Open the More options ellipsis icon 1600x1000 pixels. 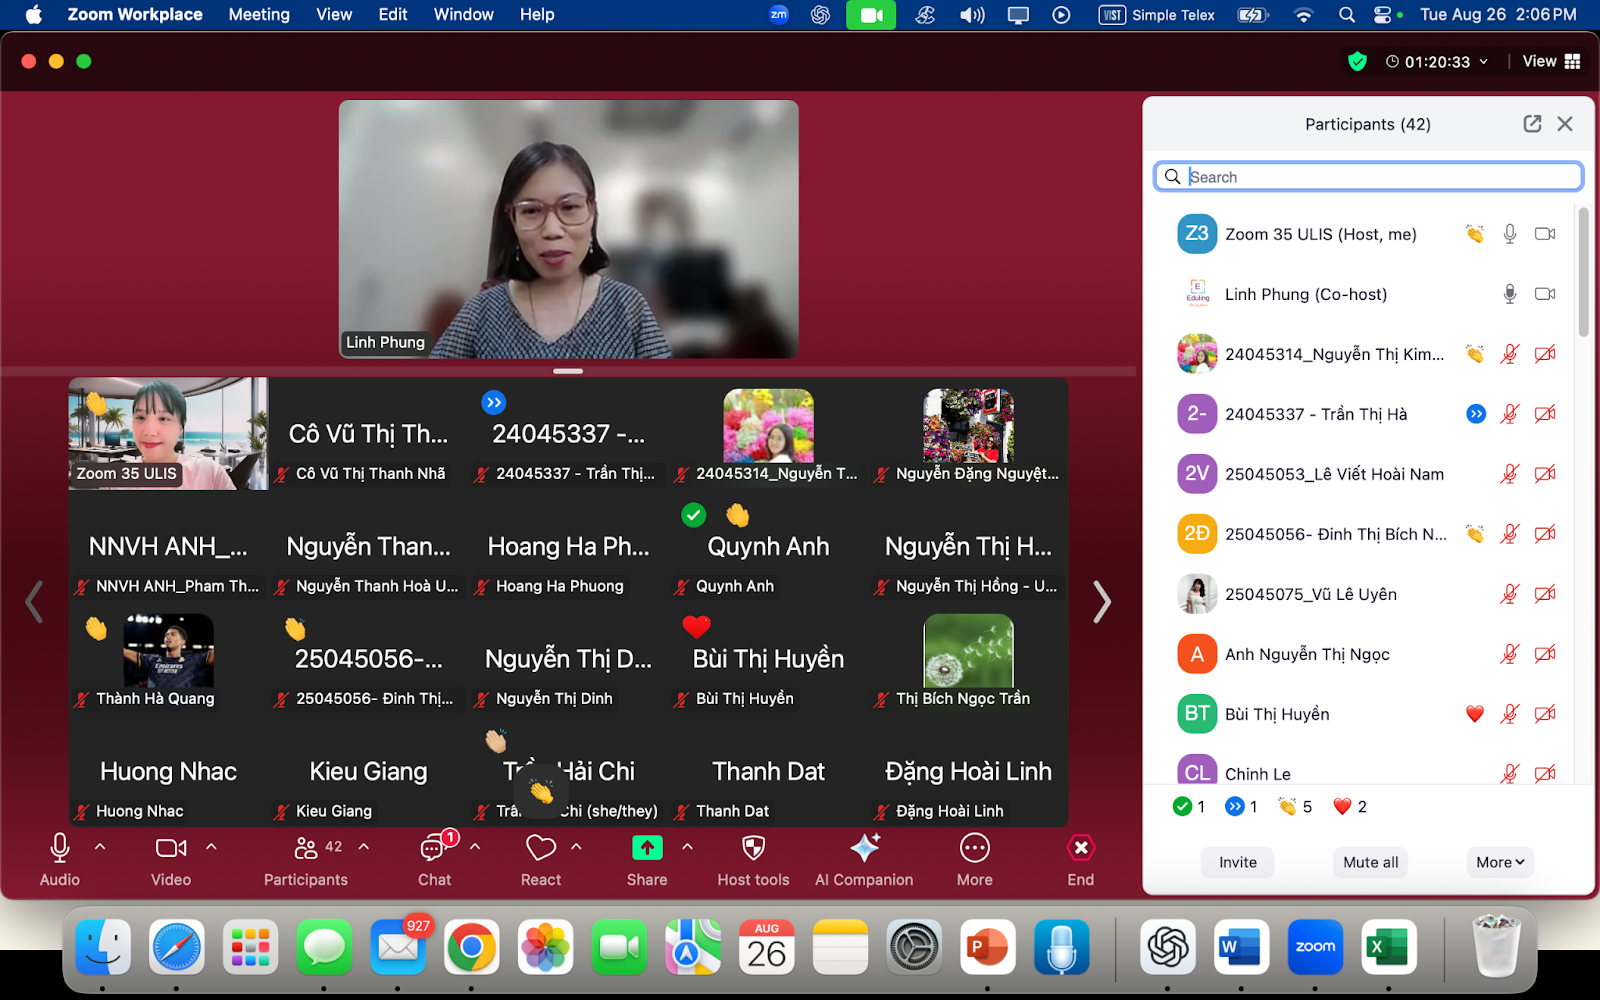(974, 849)
